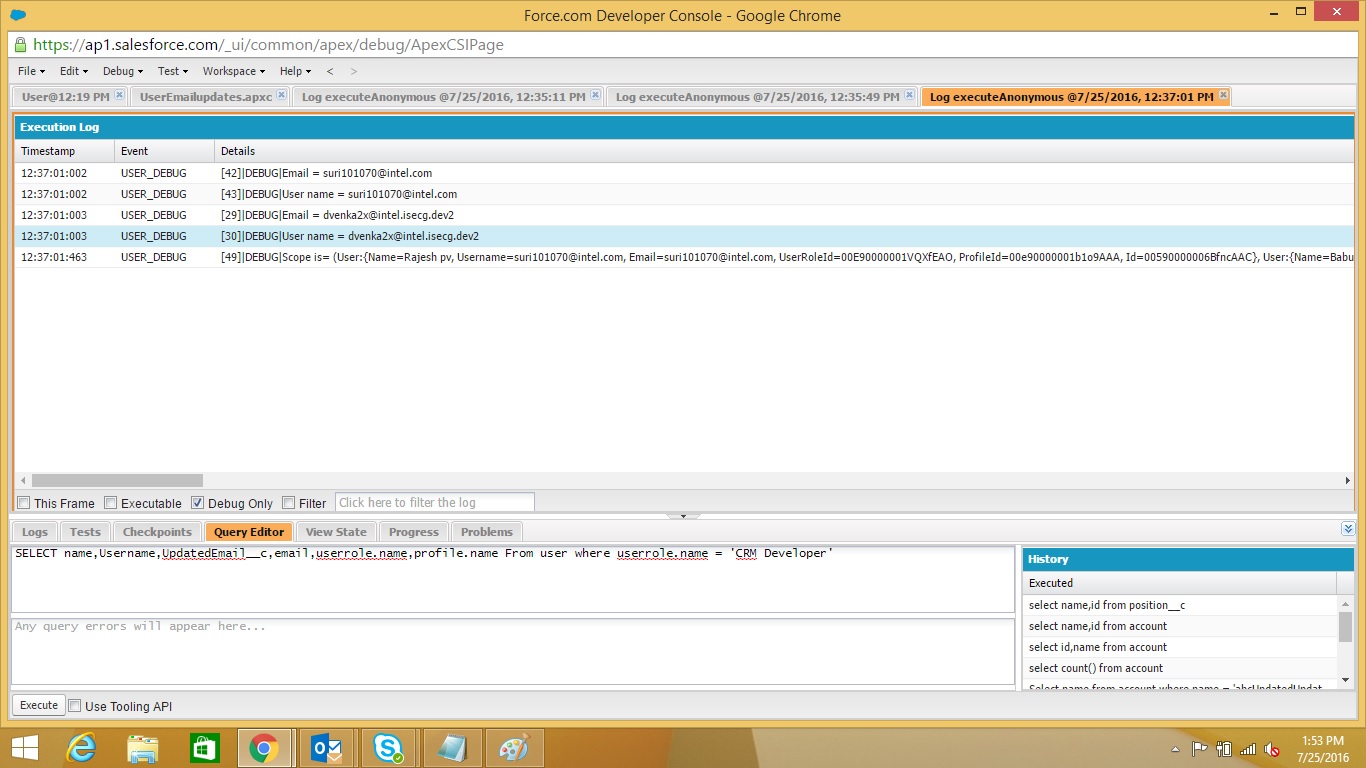
Task: Select log row with Email = suri101070@intel.com
Action: 684,173
